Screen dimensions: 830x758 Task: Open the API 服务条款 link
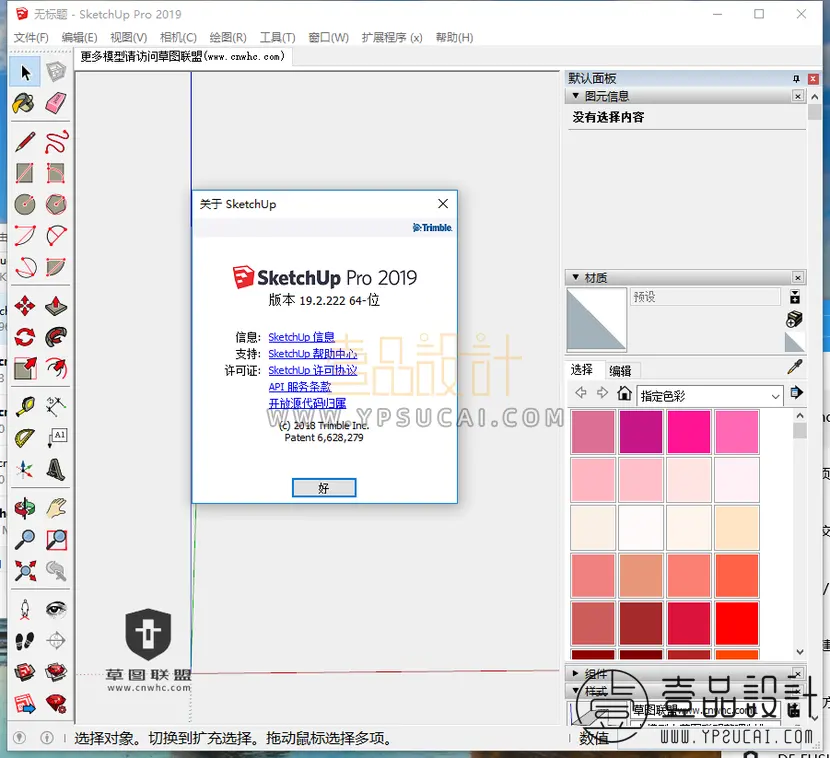(300, 387)
